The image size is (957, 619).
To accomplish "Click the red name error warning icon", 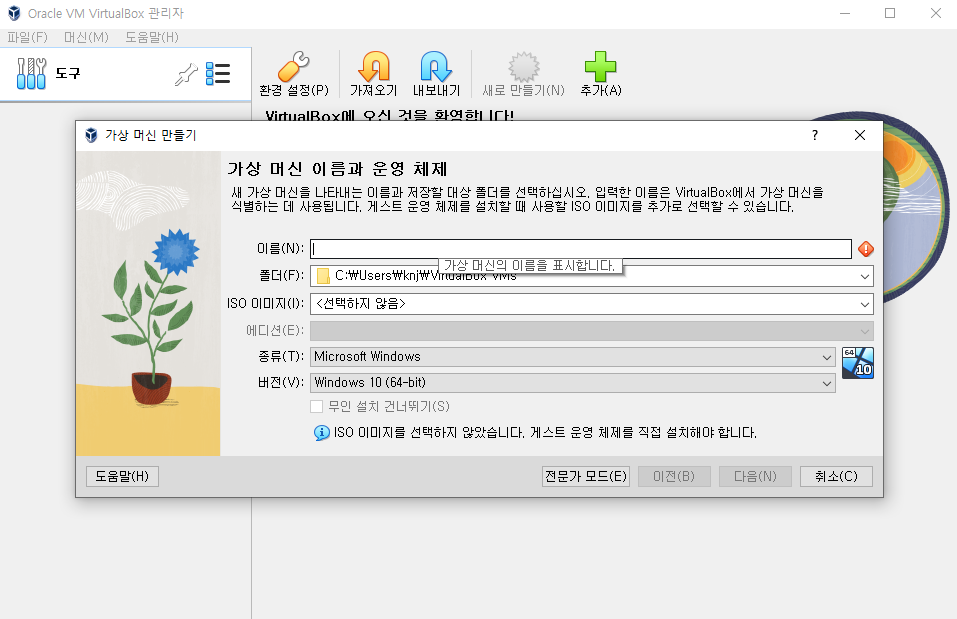I will click(x=865, y=249).
